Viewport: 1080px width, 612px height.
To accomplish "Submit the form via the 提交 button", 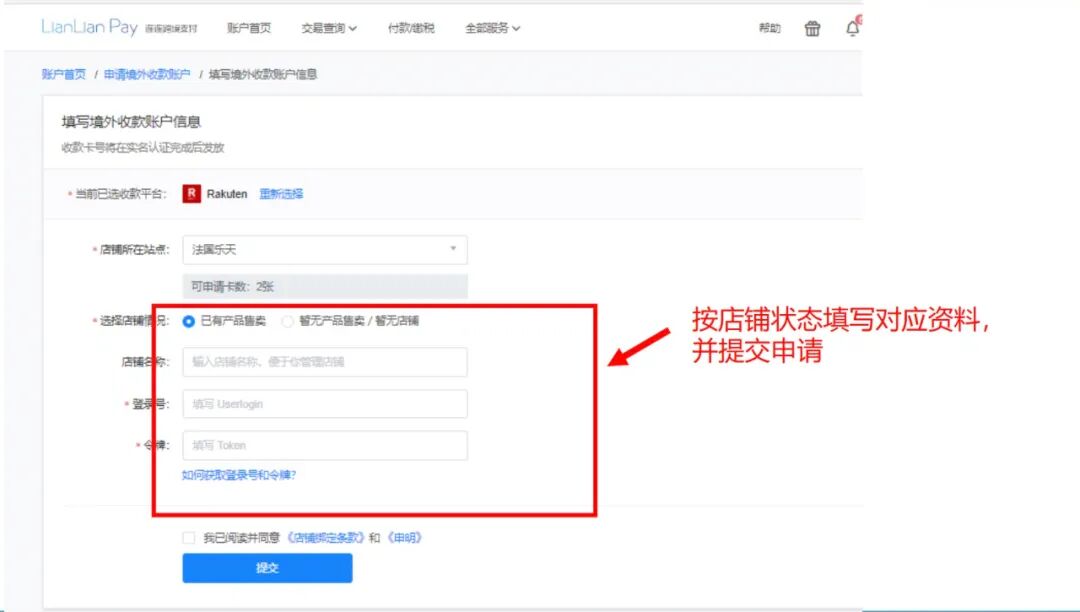I will 267,568.
